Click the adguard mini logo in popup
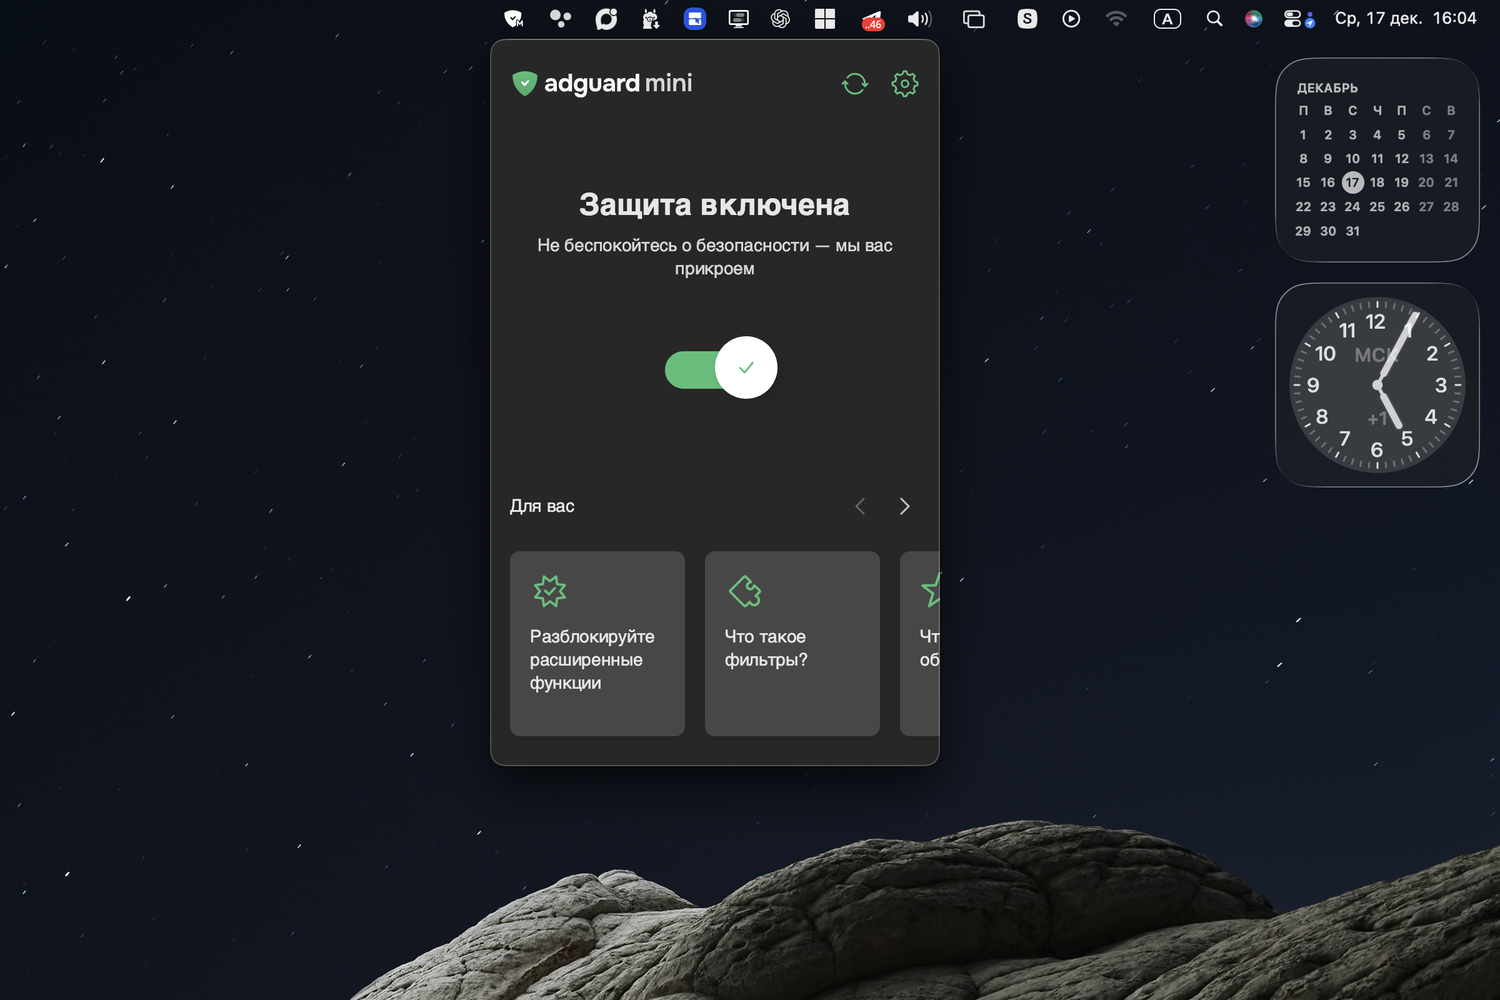 point(602,83)
